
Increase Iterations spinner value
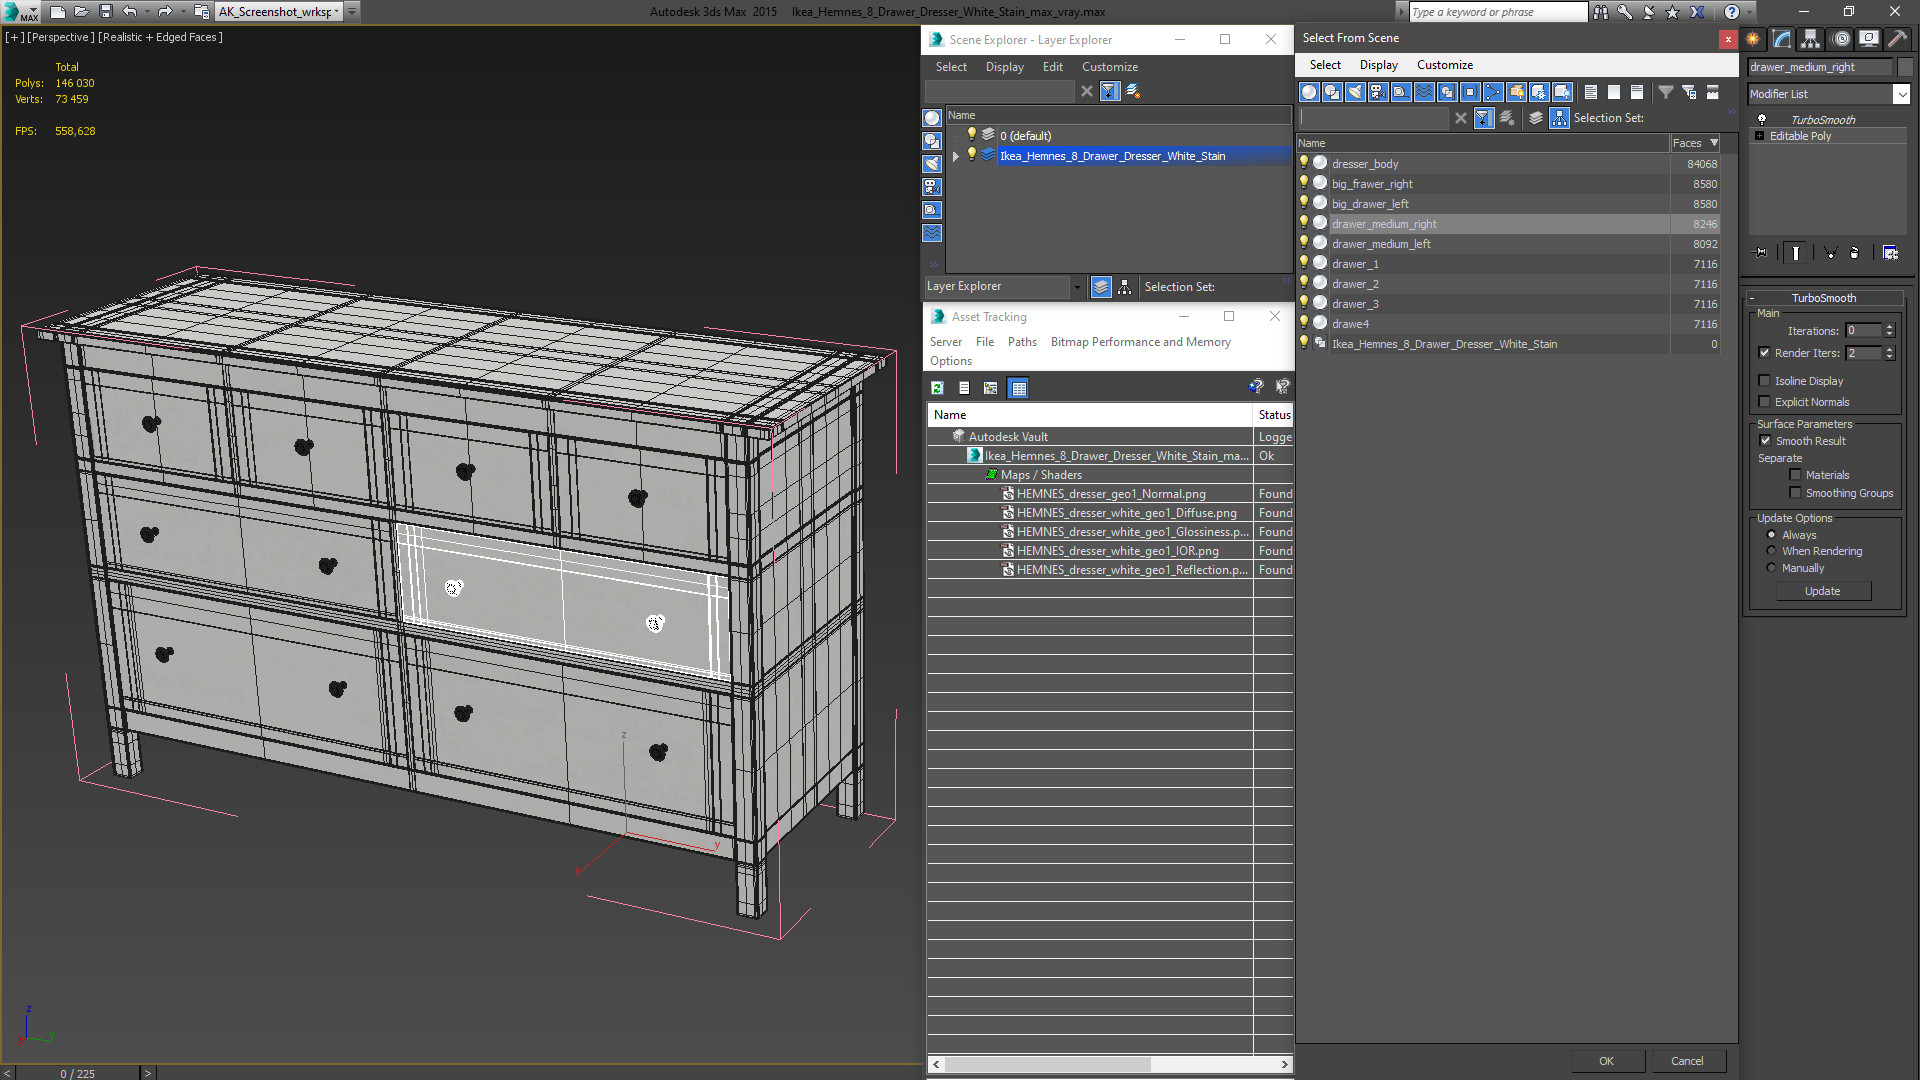point(1889,326)
